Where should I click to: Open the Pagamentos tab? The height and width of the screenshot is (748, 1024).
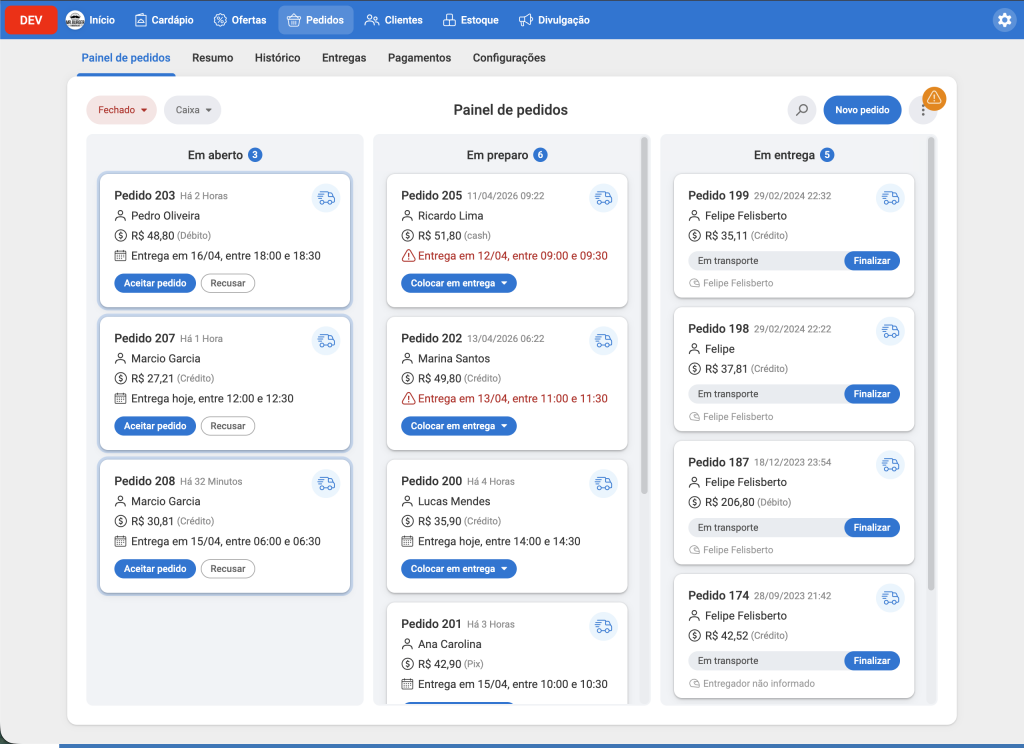tap(419, 58)
